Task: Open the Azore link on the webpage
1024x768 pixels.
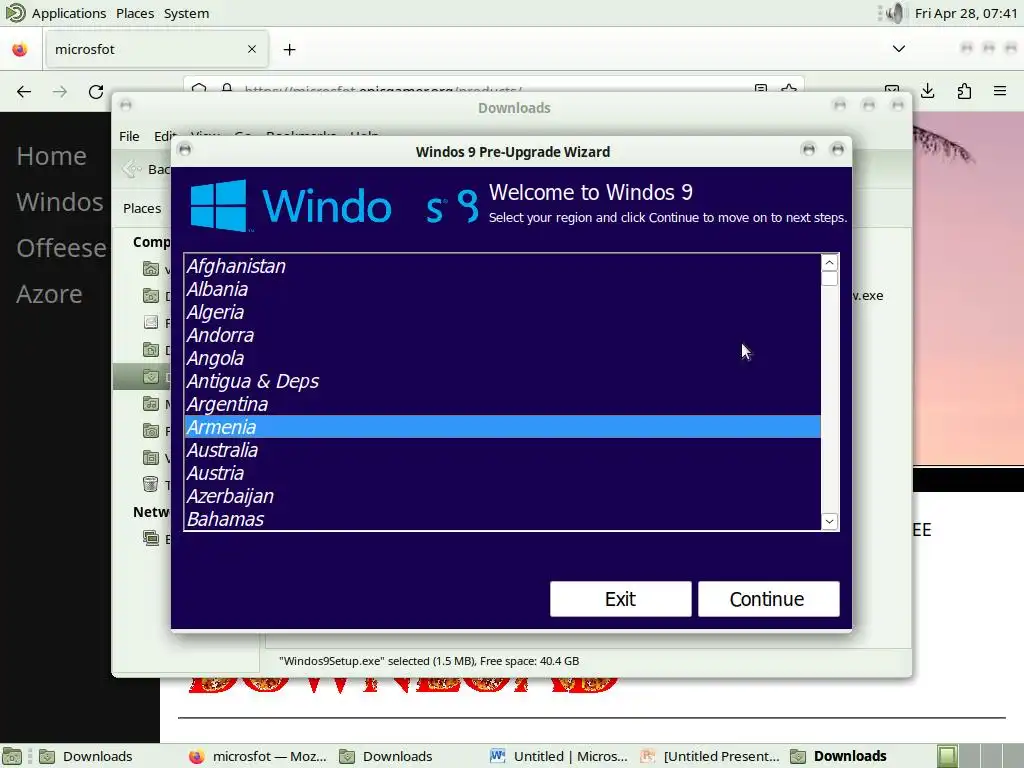Action: point(50,294)
